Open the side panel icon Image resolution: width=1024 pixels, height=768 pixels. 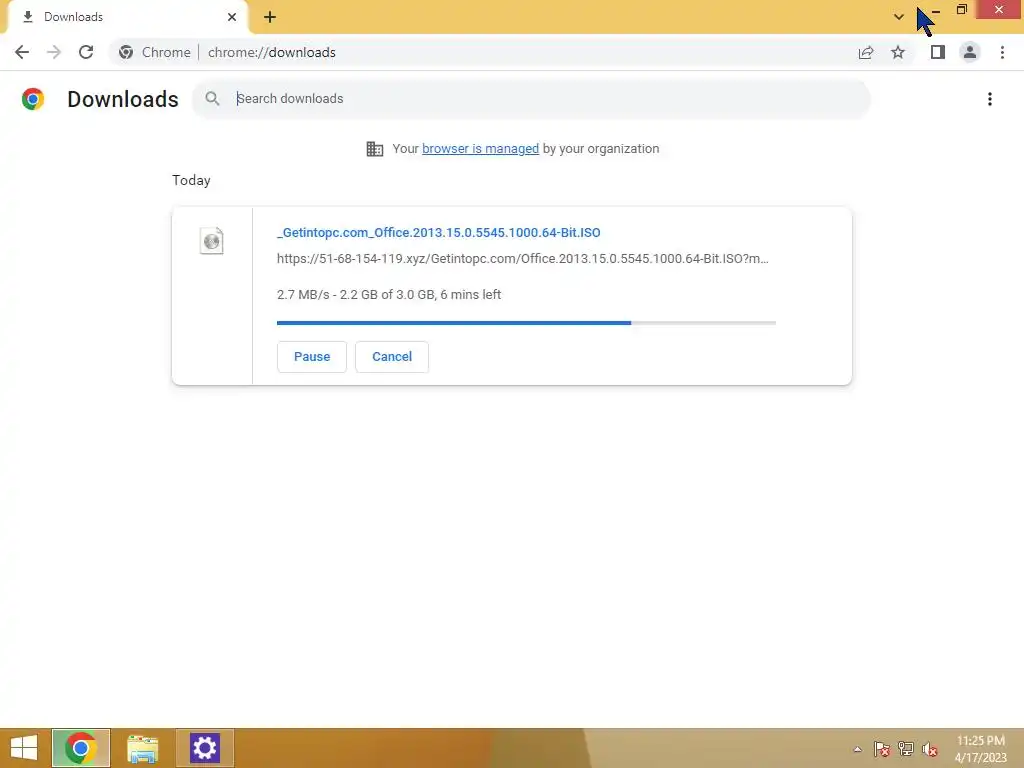point(938,52)
